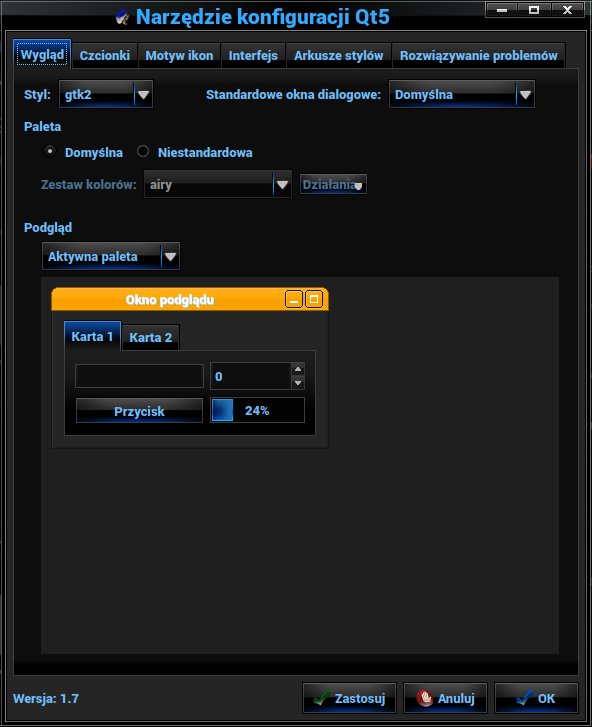Screen dimensions: 592x727
Task: Open the Rozwiązywanie problemów tab
Action: pos(478,56)
